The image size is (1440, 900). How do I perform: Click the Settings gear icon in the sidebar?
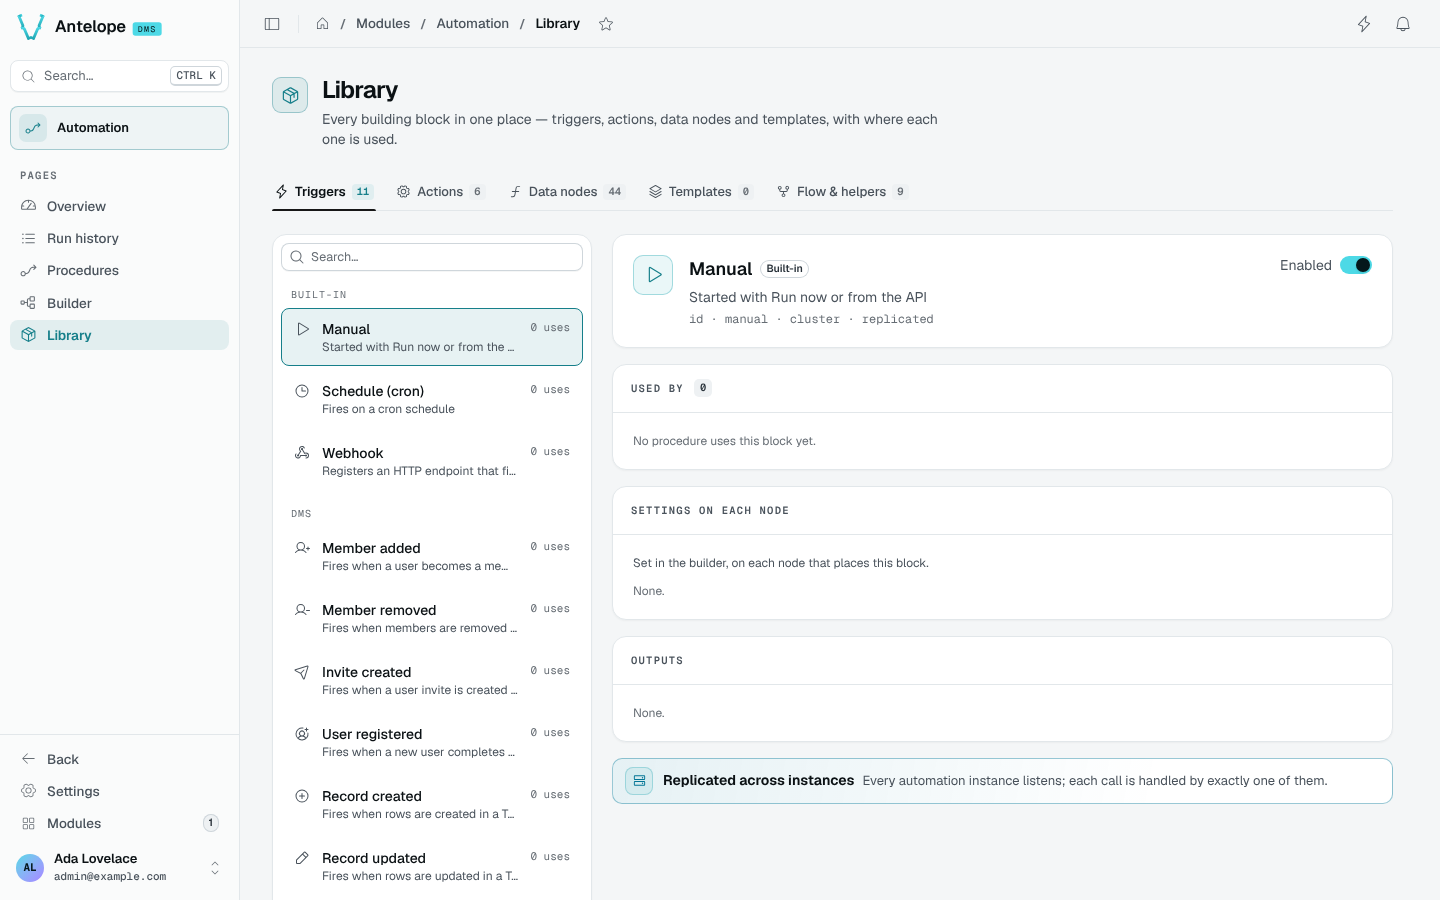pos(28,791)
